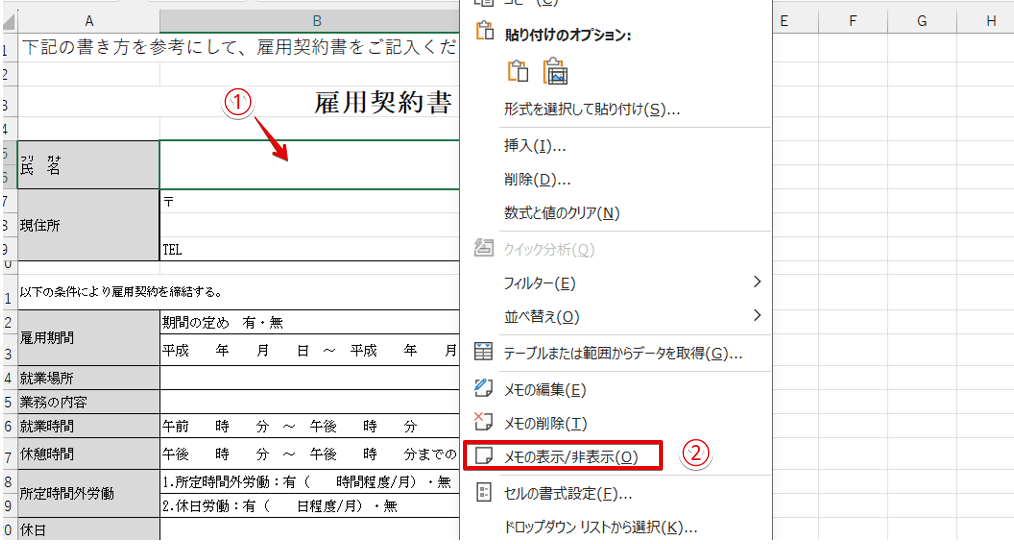Select column H header

pyautogui.click(x=985, y=21)
